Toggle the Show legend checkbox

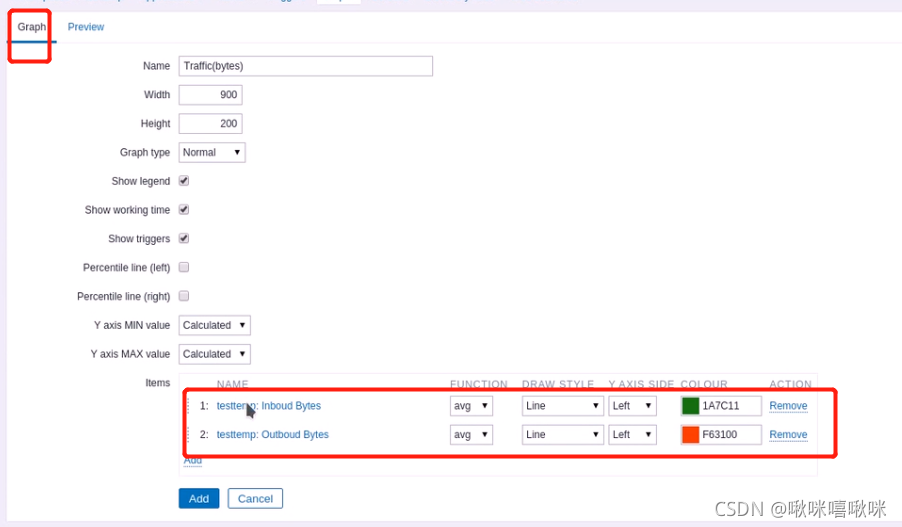(184, 181)
